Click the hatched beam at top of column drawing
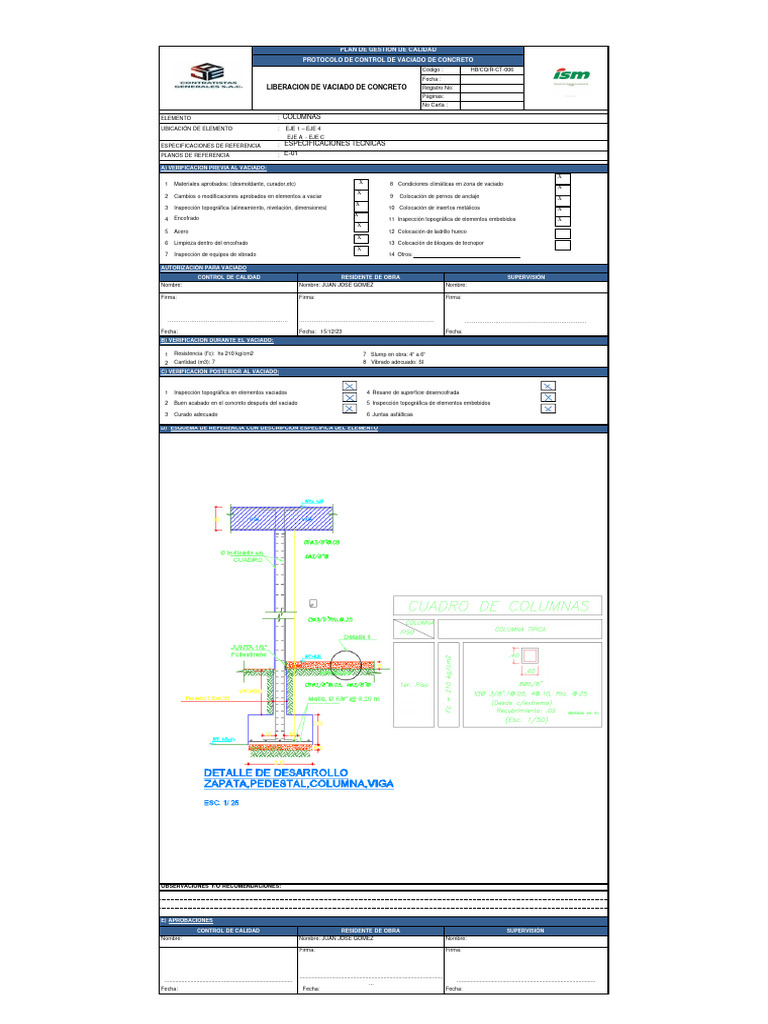Viewport: 768px width, 1024px height. click(283, 519)
